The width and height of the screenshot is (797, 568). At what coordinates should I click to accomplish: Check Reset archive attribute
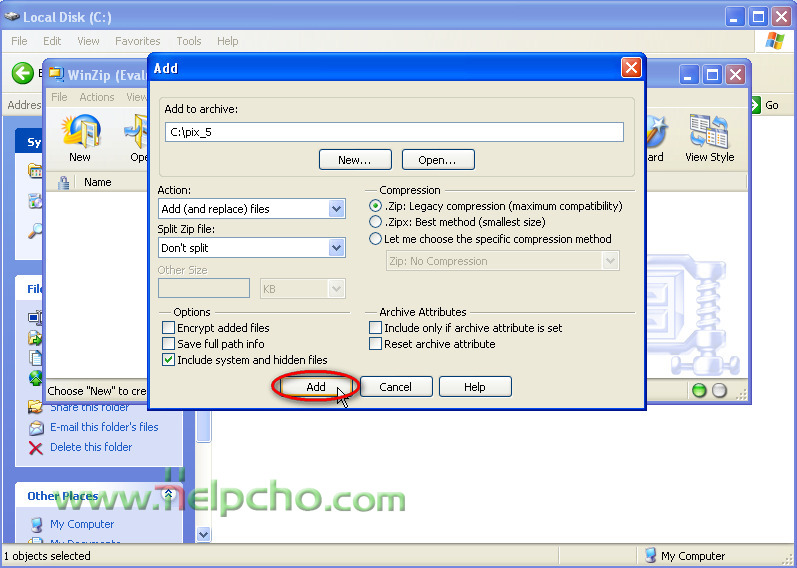tap(375, 344)
